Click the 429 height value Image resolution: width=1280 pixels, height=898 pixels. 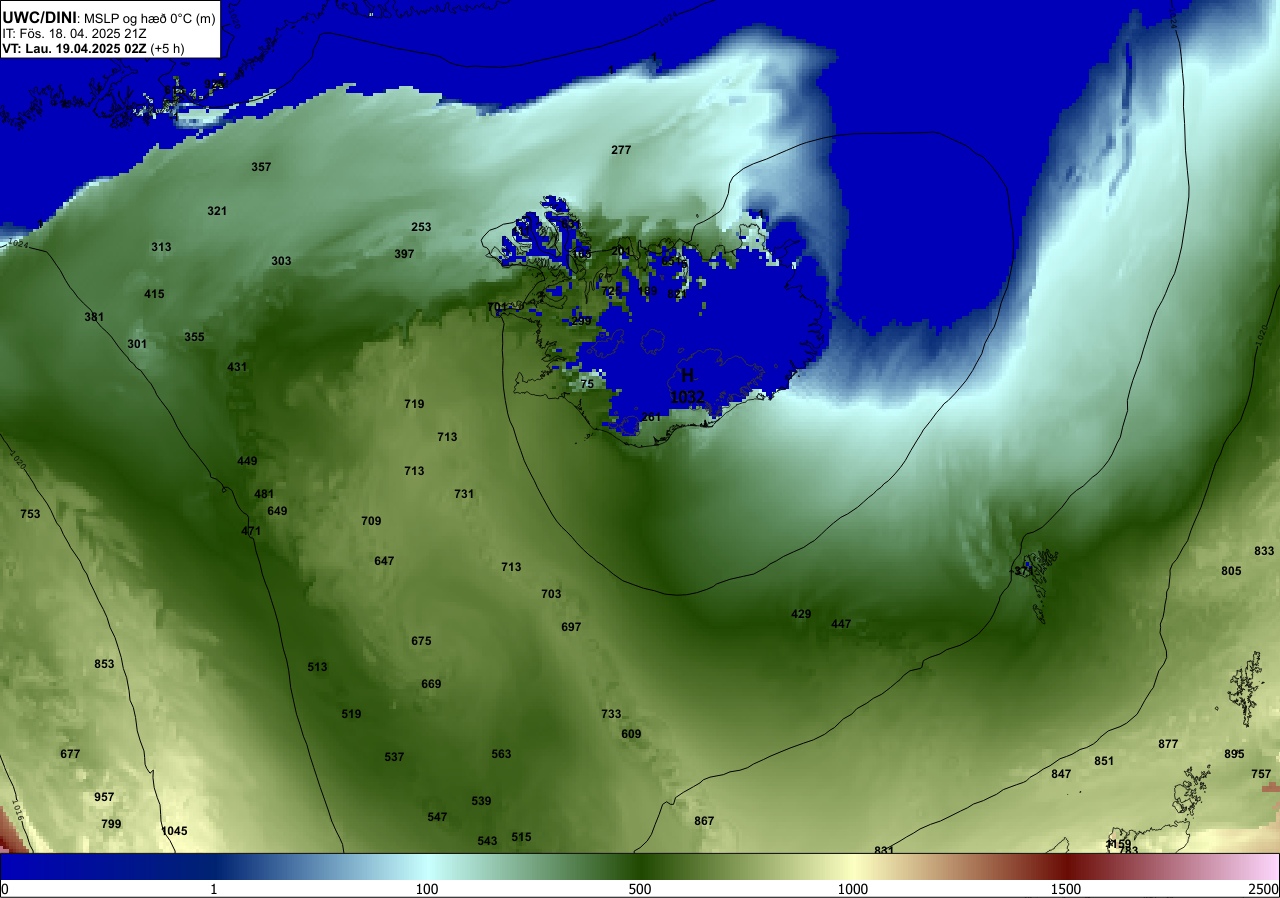coord(801,614)
